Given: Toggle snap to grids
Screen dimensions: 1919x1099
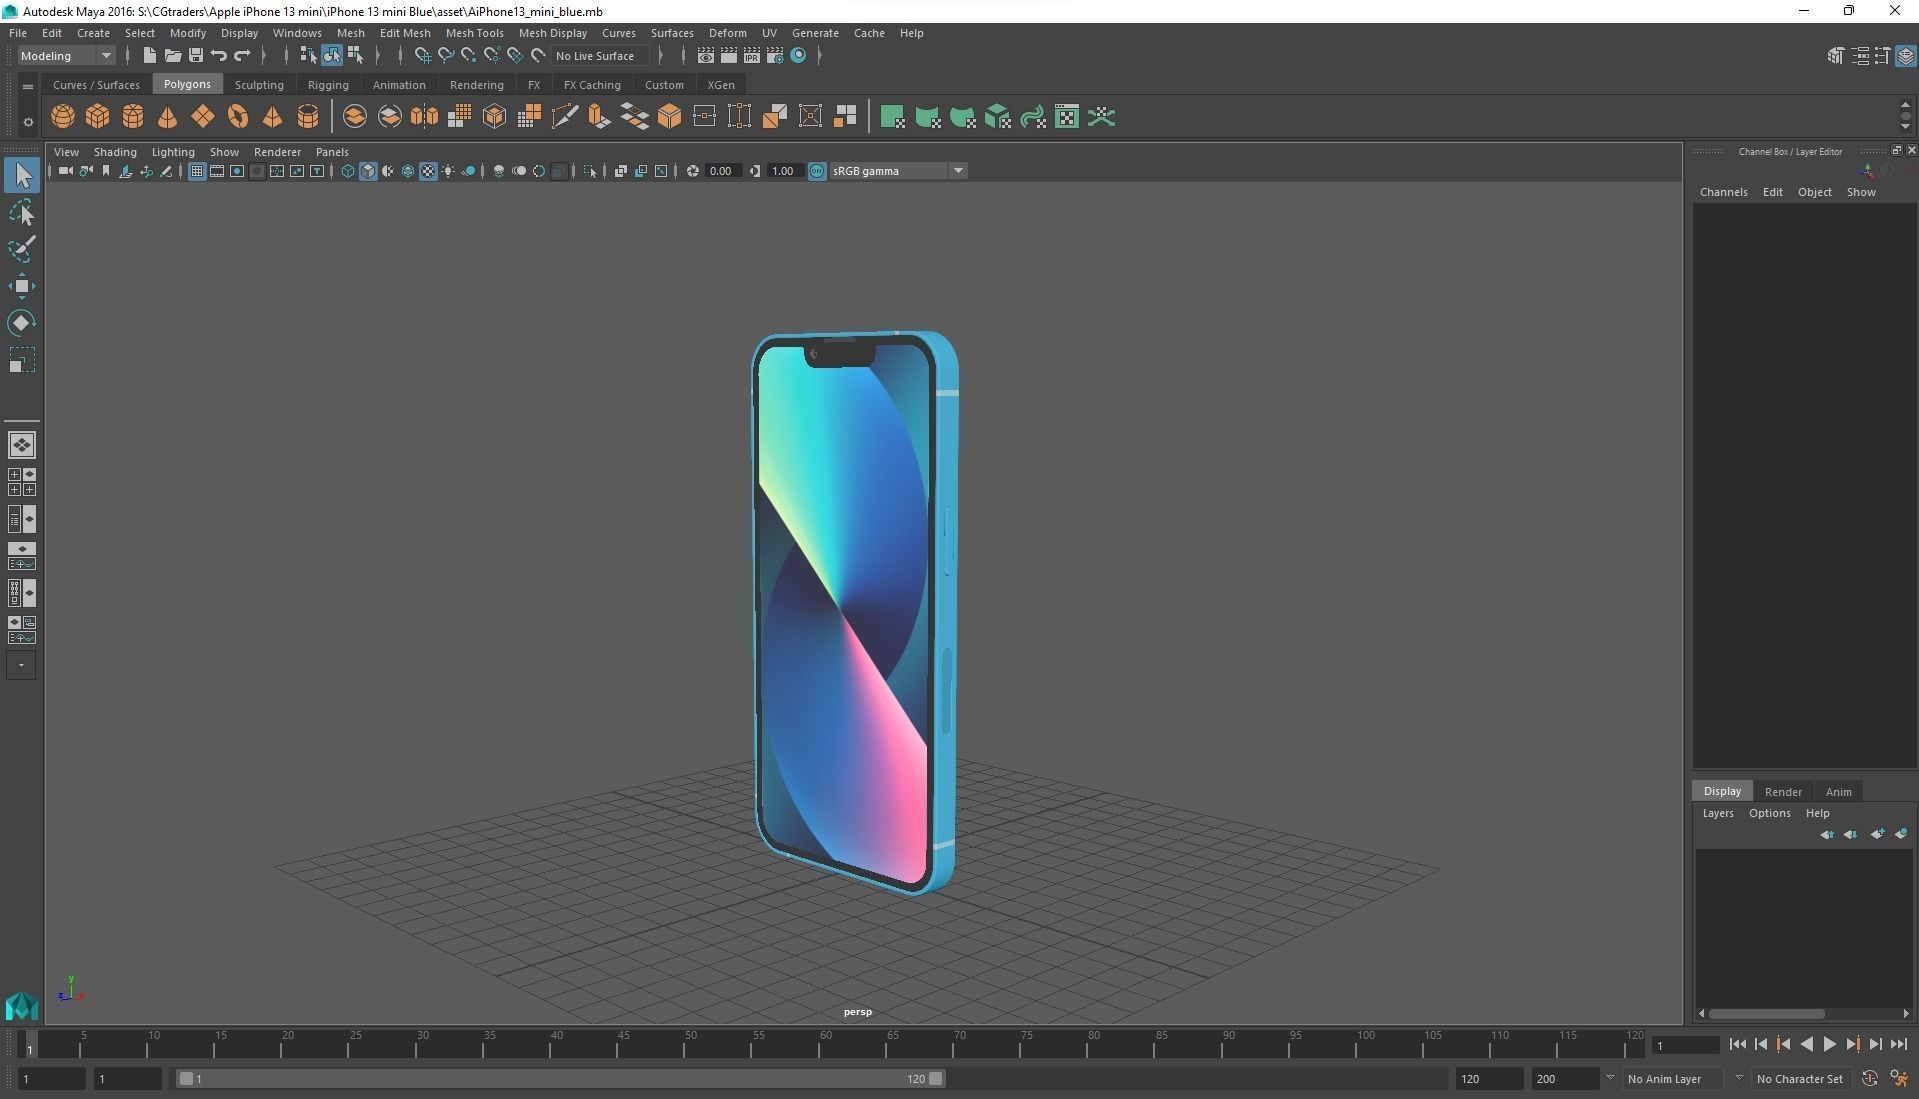Looking at the screenshot, I should [x=422, y=56].
